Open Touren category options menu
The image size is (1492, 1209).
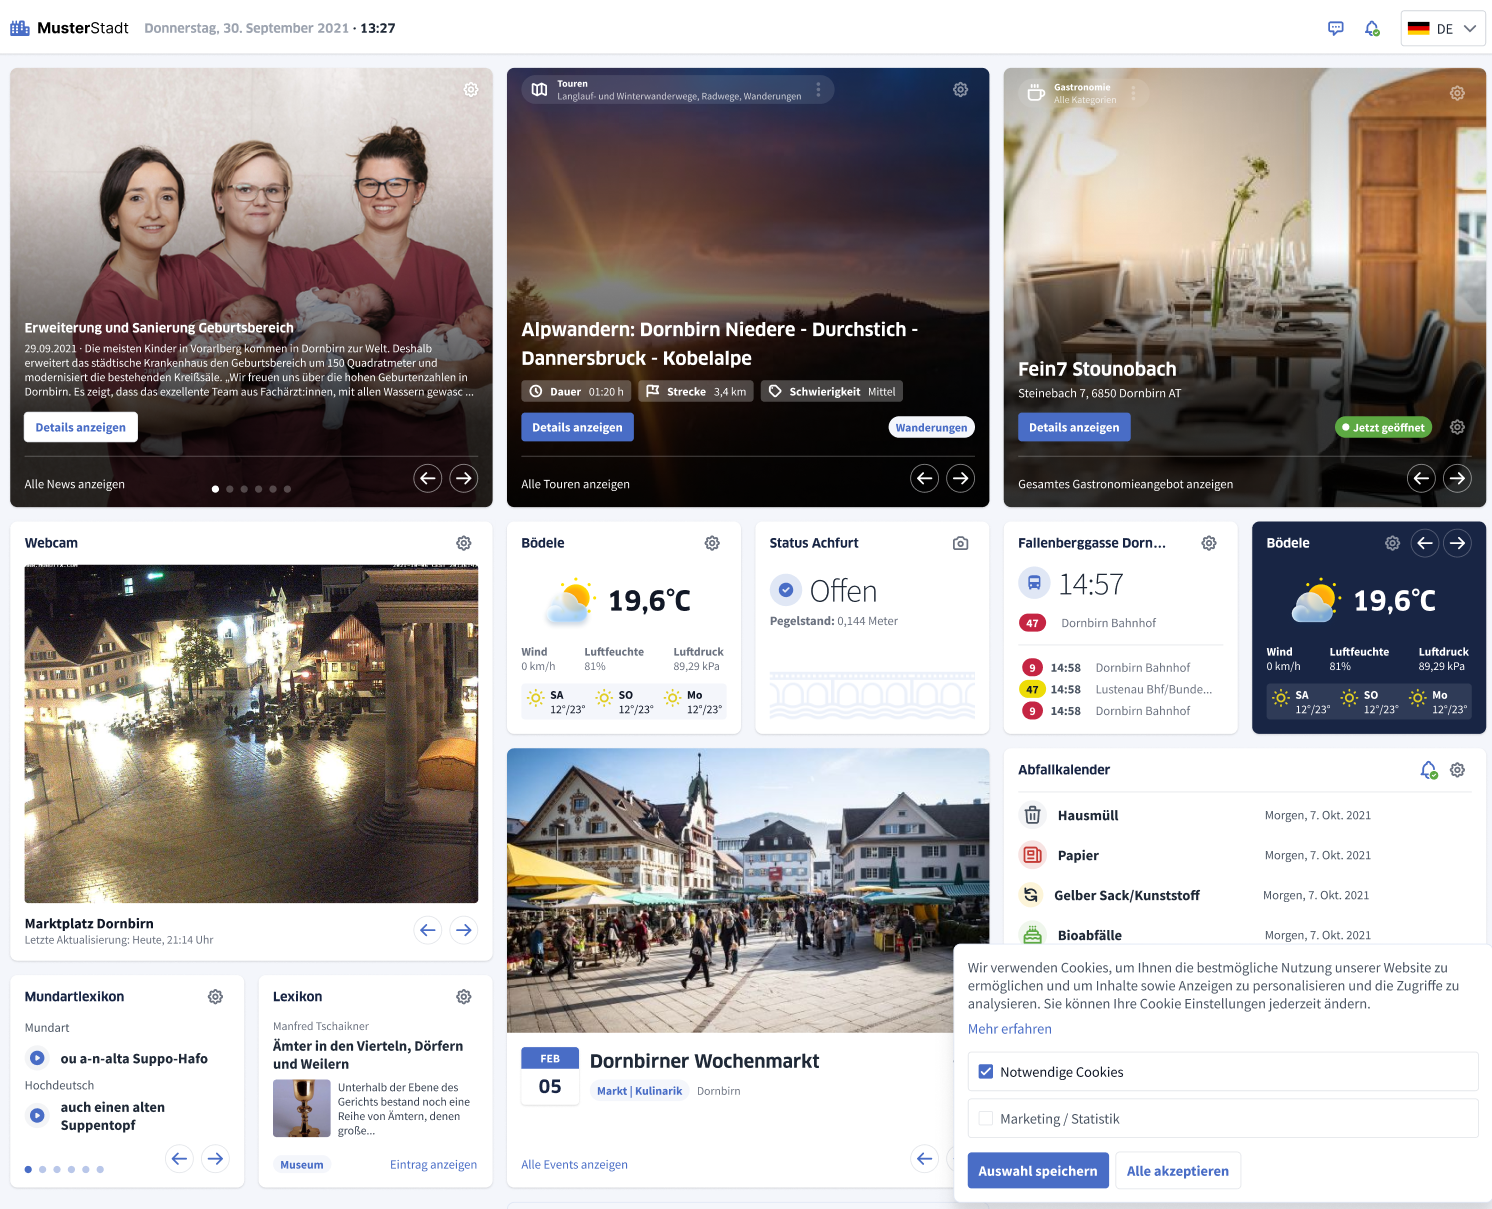[x=818, y=90]
